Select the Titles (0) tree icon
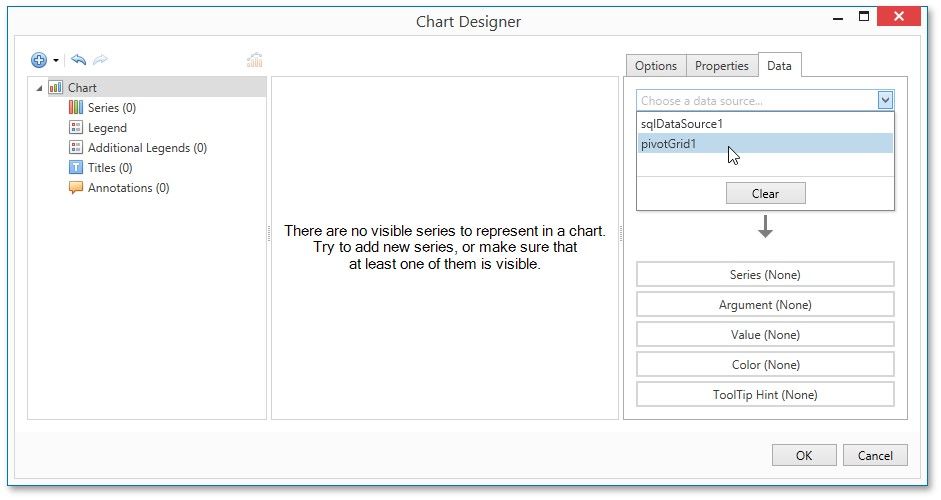 coord(76,168)
